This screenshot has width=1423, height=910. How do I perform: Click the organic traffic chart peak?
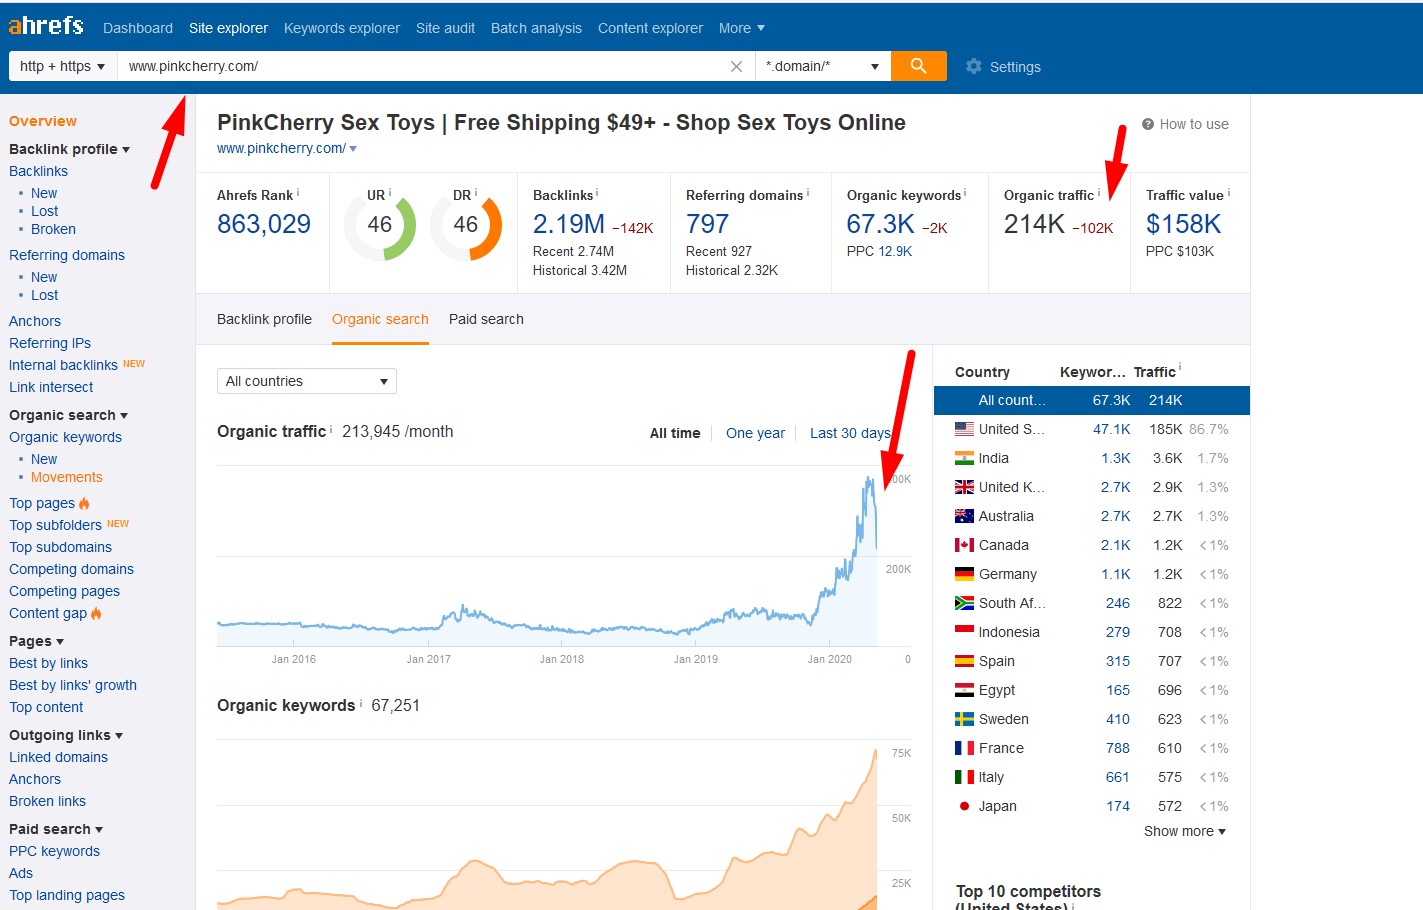(869, 479)
